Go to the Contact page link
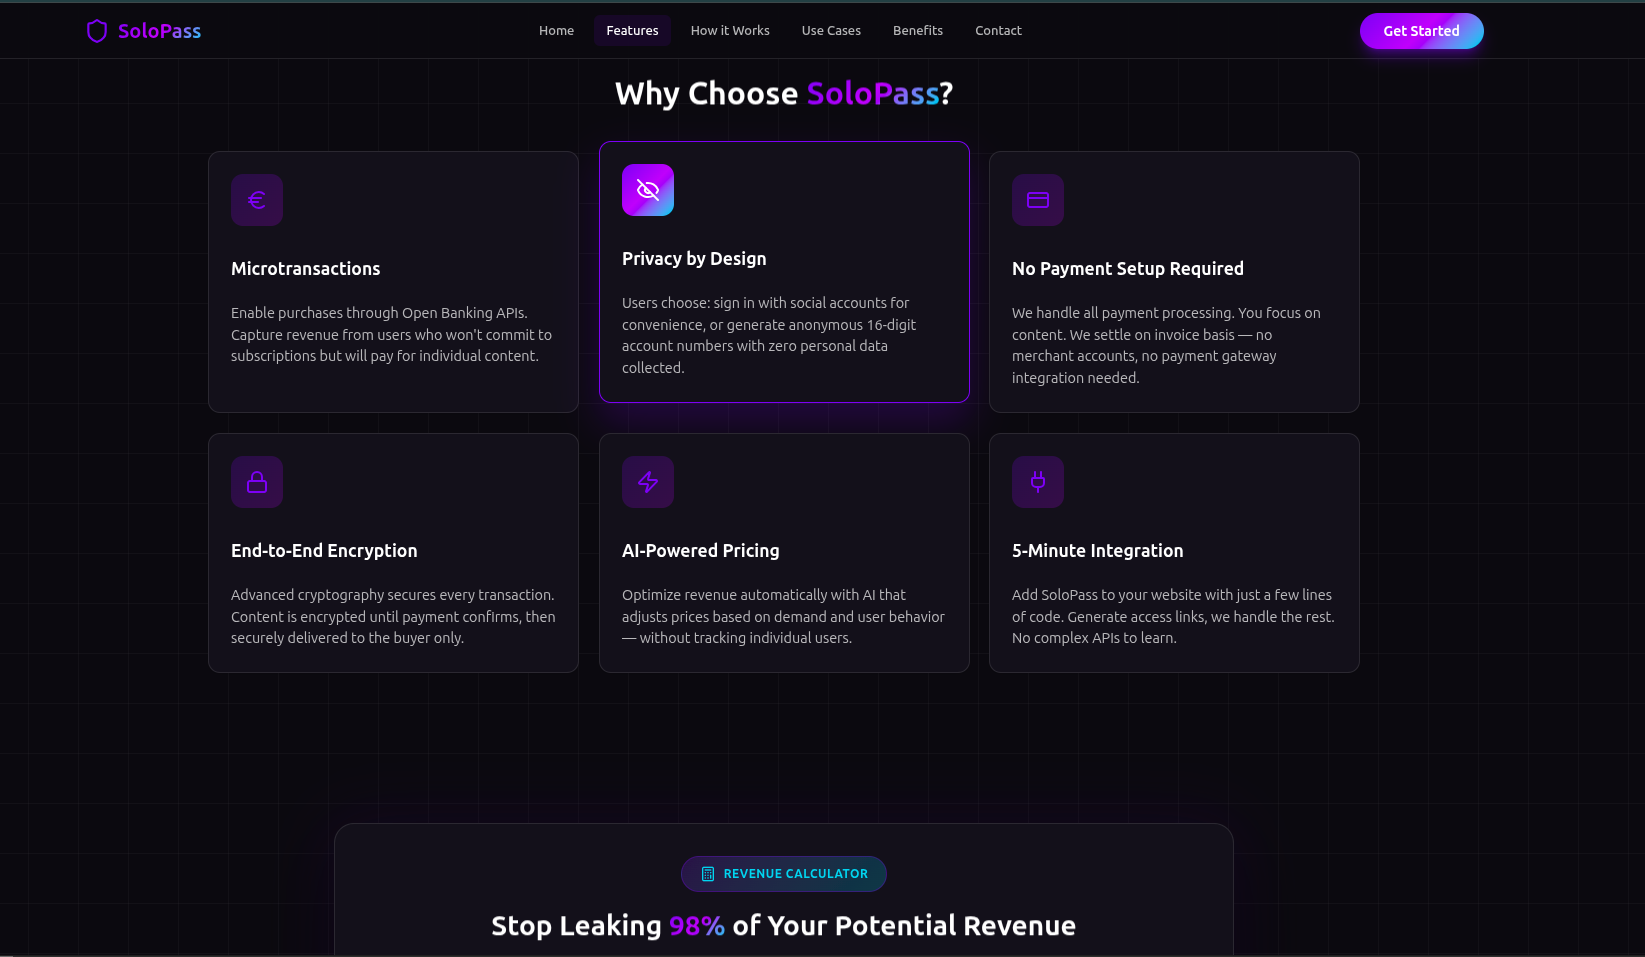The height and width of the screenshot is (957, 1645). [x=998, y=31]
